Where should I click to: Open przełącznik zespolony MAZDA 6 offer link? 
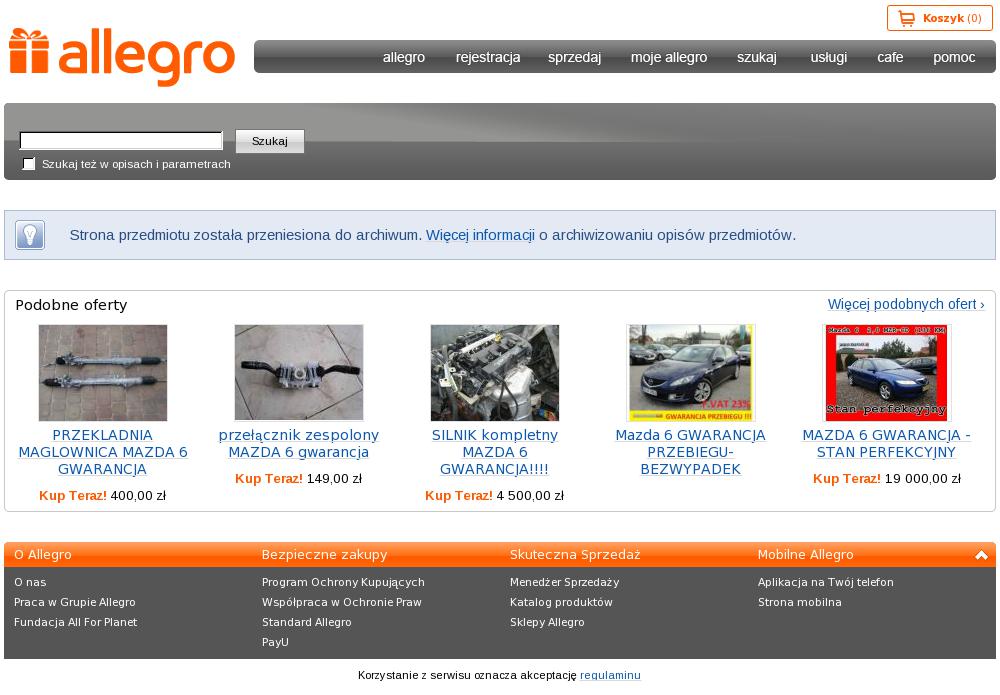pyautogui.click(x=298, y=444)
